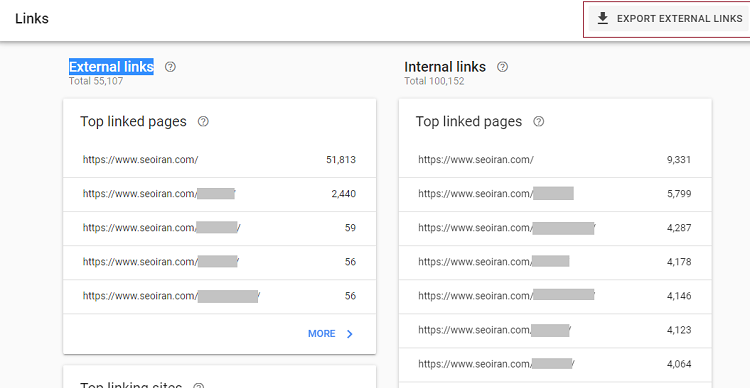Select internal row with 4,064 links
Image resolution: width=750 pixels, height=388 pixels.
(x=555, y=364)
